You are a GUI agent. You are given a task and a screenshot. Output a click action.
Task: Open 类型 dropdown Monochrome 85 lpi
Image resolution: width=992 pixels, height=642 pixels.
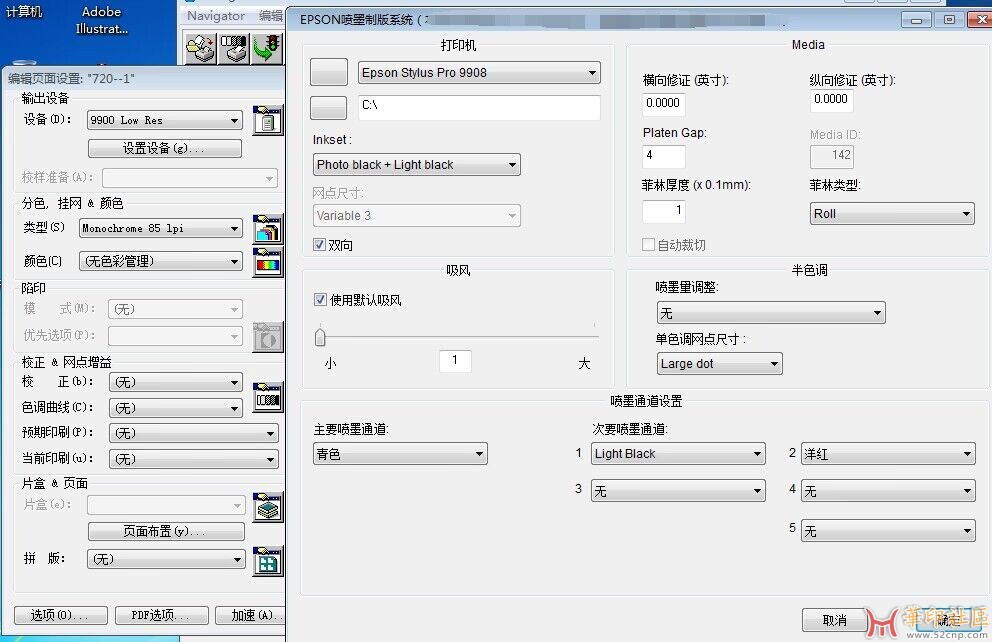point(161,228)
